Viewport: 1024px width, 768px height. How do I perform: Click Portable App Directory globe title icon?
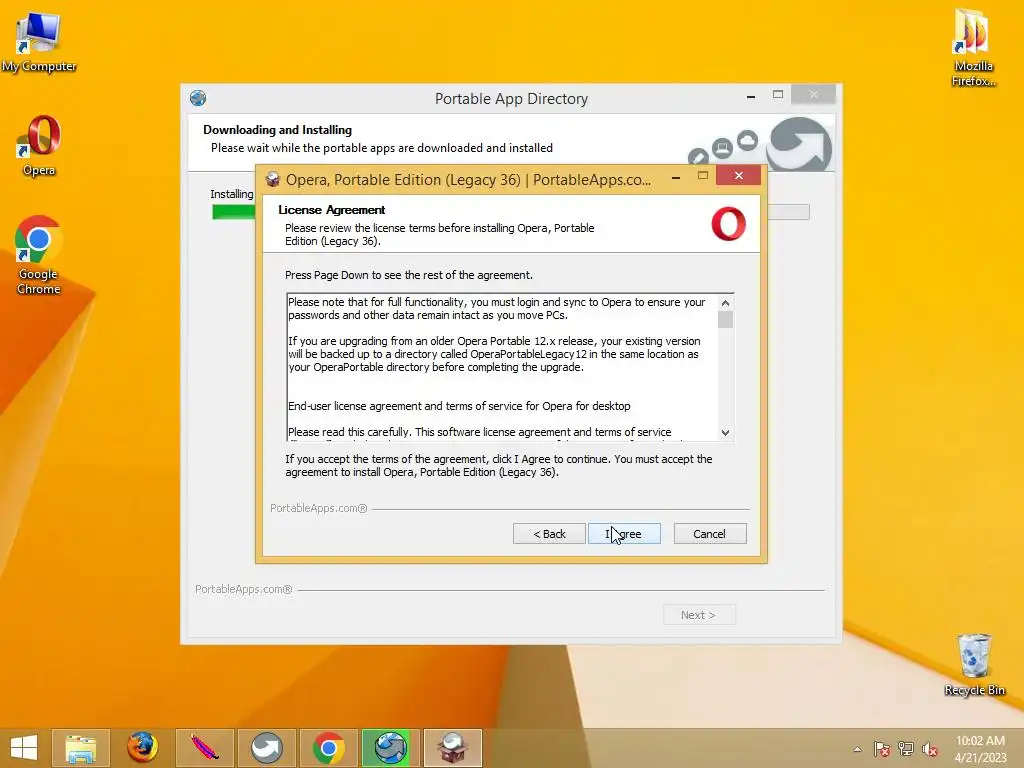pyautogui.click(x=198, y=99)
